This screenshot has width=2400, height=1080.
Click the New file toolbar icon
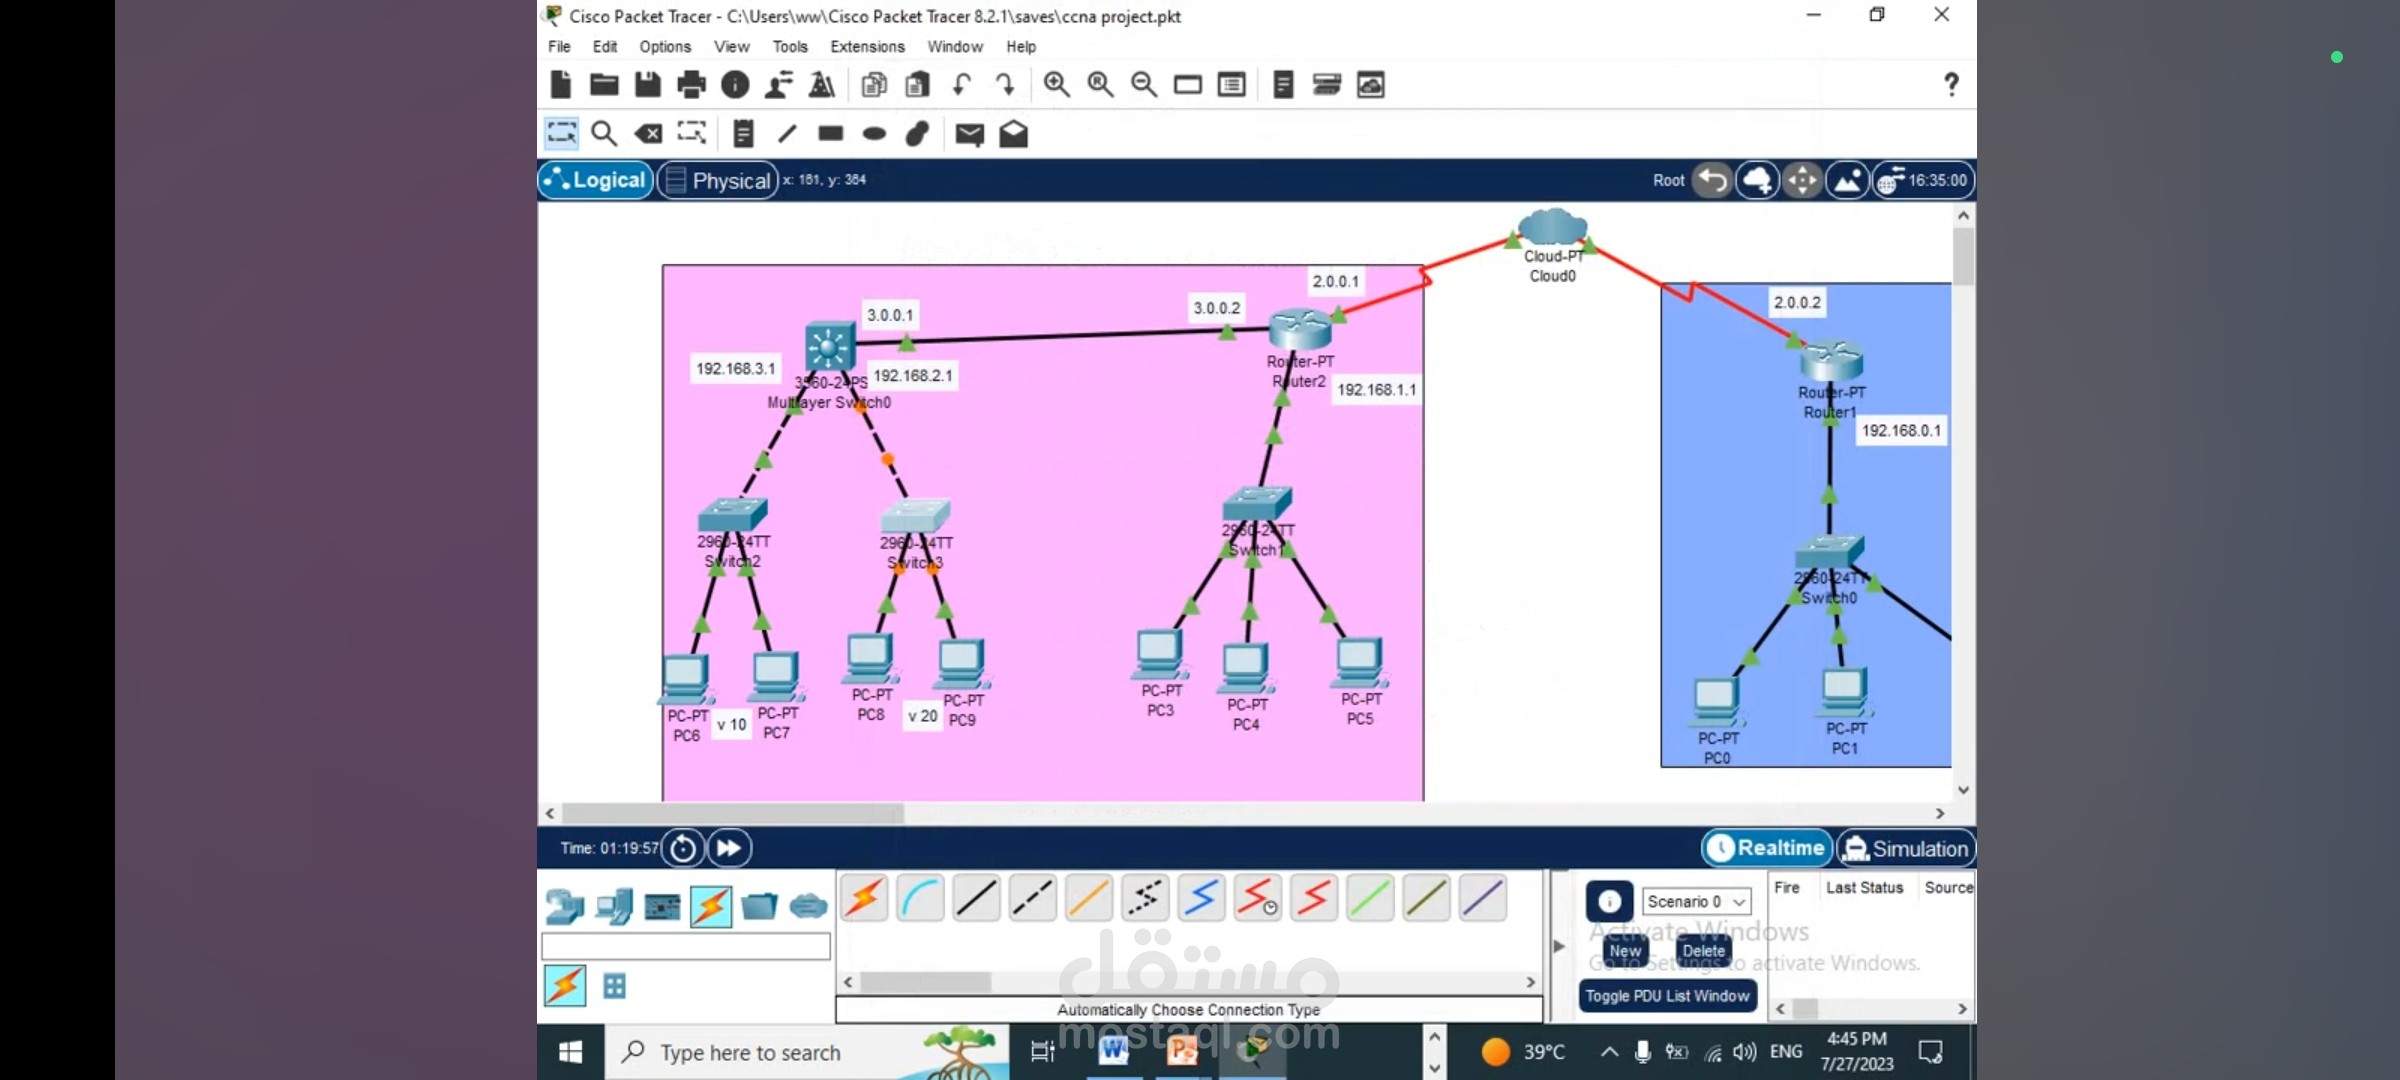(x=561, y=85)
